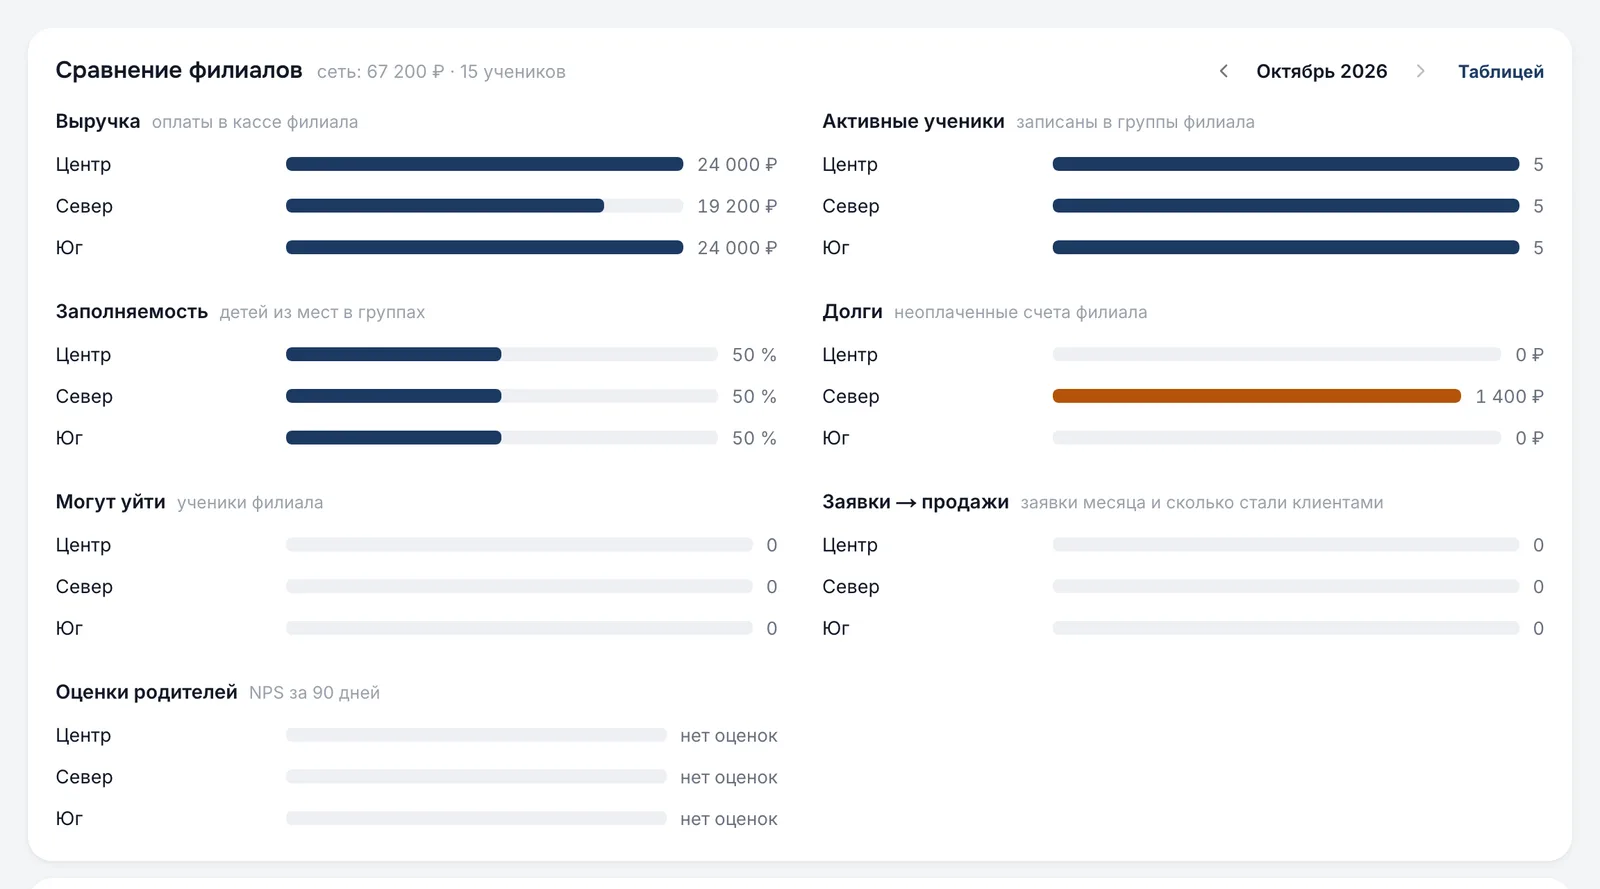This screenshot has height=889, width=1600.
Task: Click the Выручка section heading
Action: [98, 121]
